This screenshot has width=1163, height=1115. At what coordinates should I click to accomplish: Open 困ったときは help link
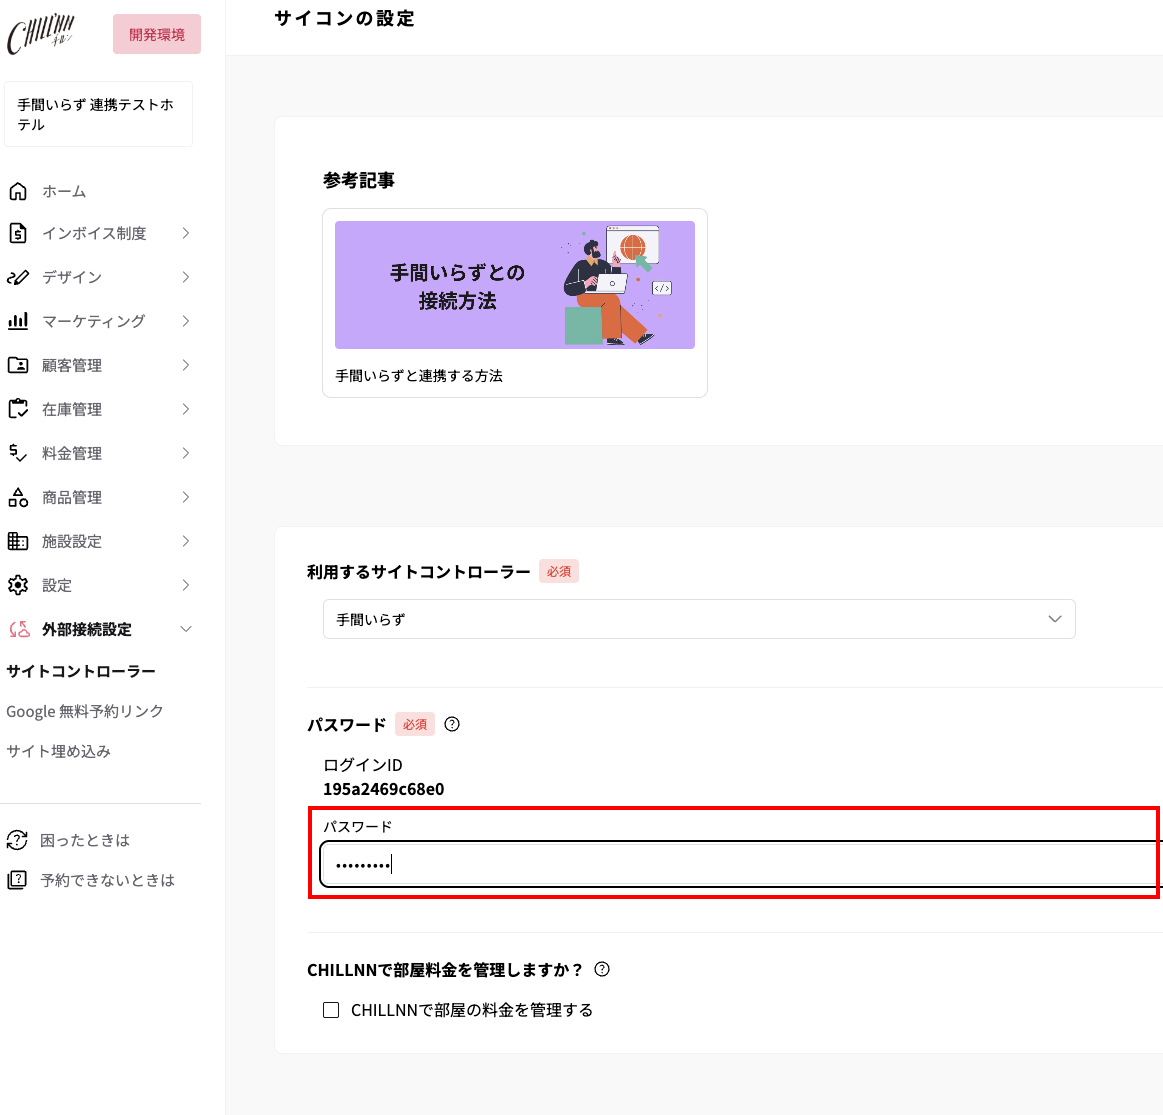pyautogui.click(x=85, y=840)
